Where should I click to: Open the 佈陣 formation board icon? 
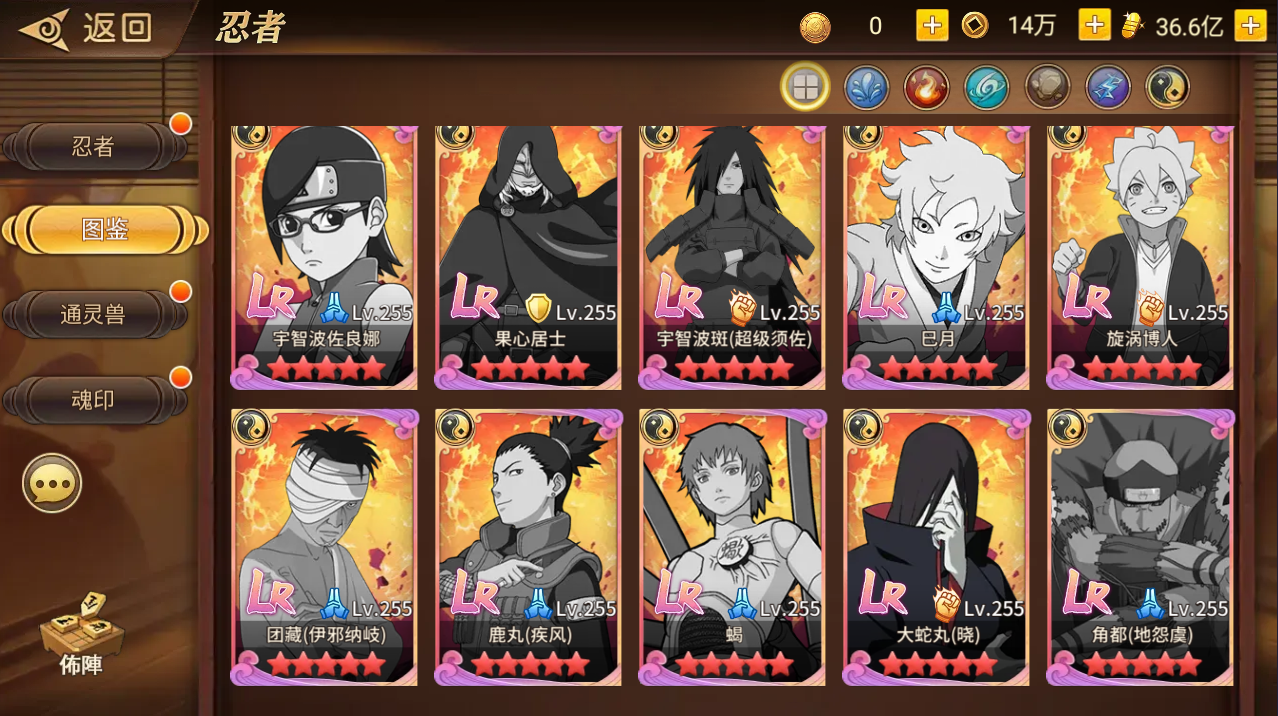tap(81, 634)
